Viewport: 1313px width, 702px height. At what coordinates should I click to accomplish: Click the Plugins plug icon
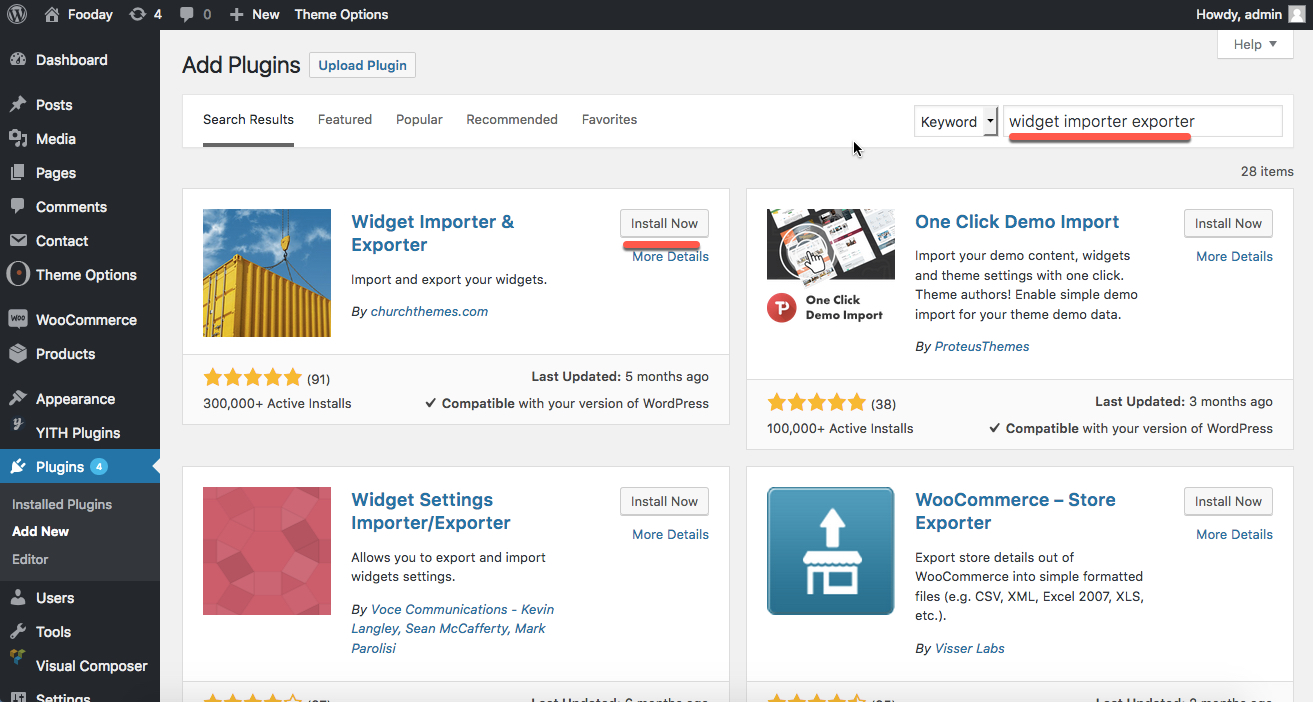[17, 467]
